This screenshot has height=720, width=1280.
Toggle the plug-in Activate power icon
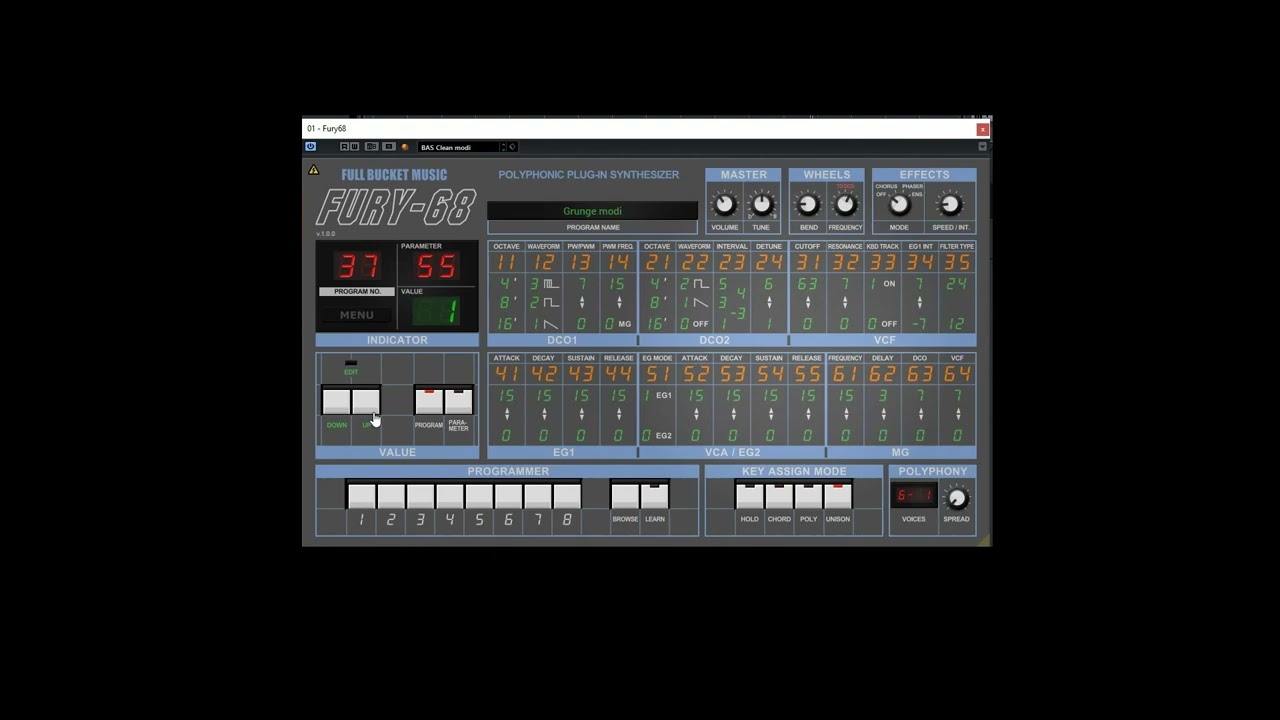[310, 147]
